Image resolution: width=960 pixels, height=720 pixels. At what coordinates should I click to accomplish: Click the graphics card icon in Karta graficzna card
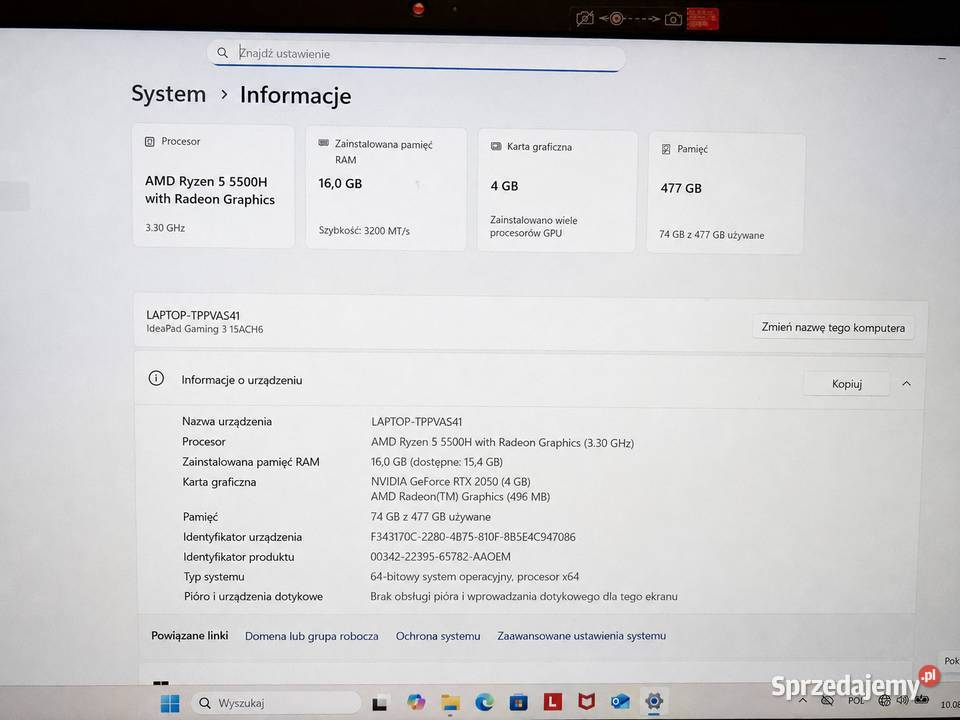(496, 146)
